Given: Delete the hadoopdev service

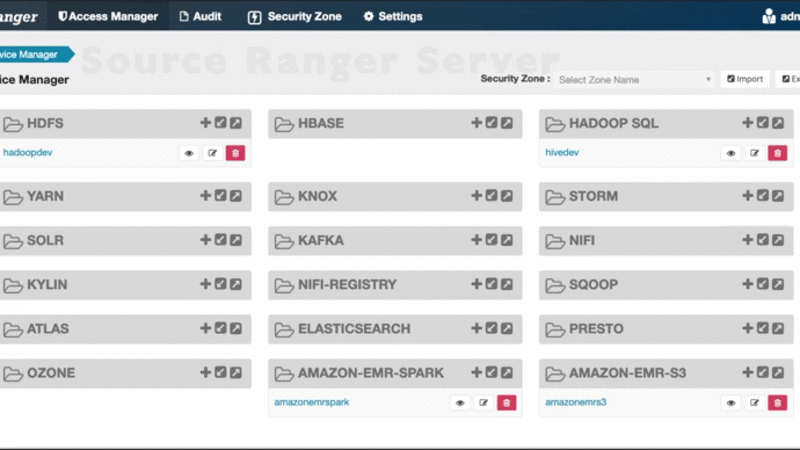Looking at the screenshot, I should (235, 153).
